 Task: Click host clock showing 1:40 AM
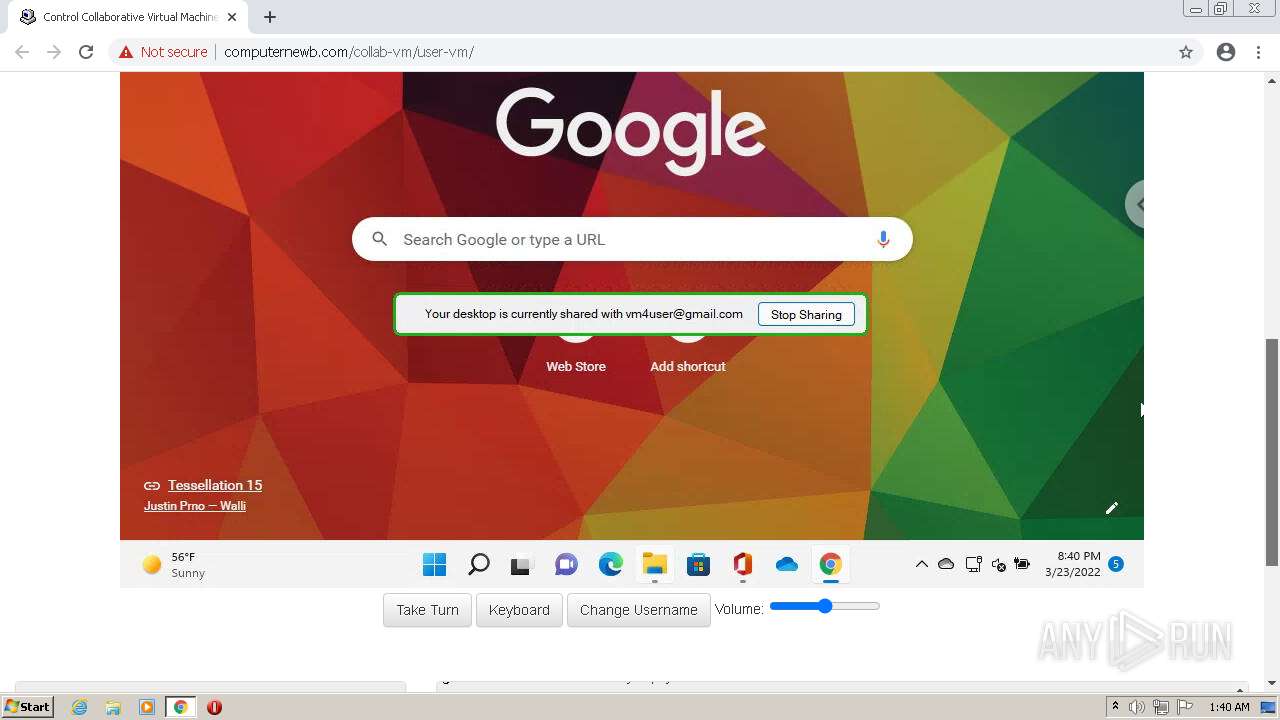(x=1229, y=707)
